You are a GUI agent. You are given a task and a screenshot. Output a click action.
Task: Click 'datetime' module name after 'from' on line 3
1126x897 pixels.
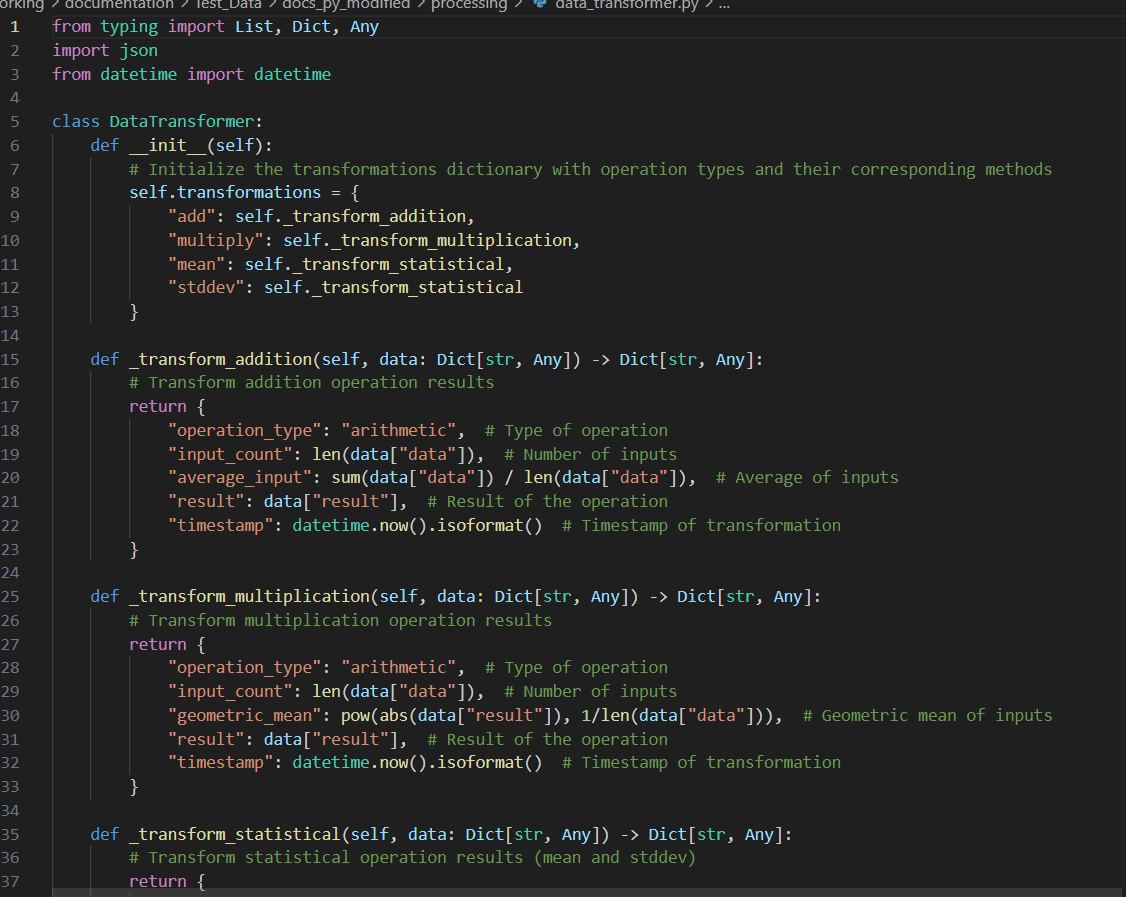coord(139,75)
